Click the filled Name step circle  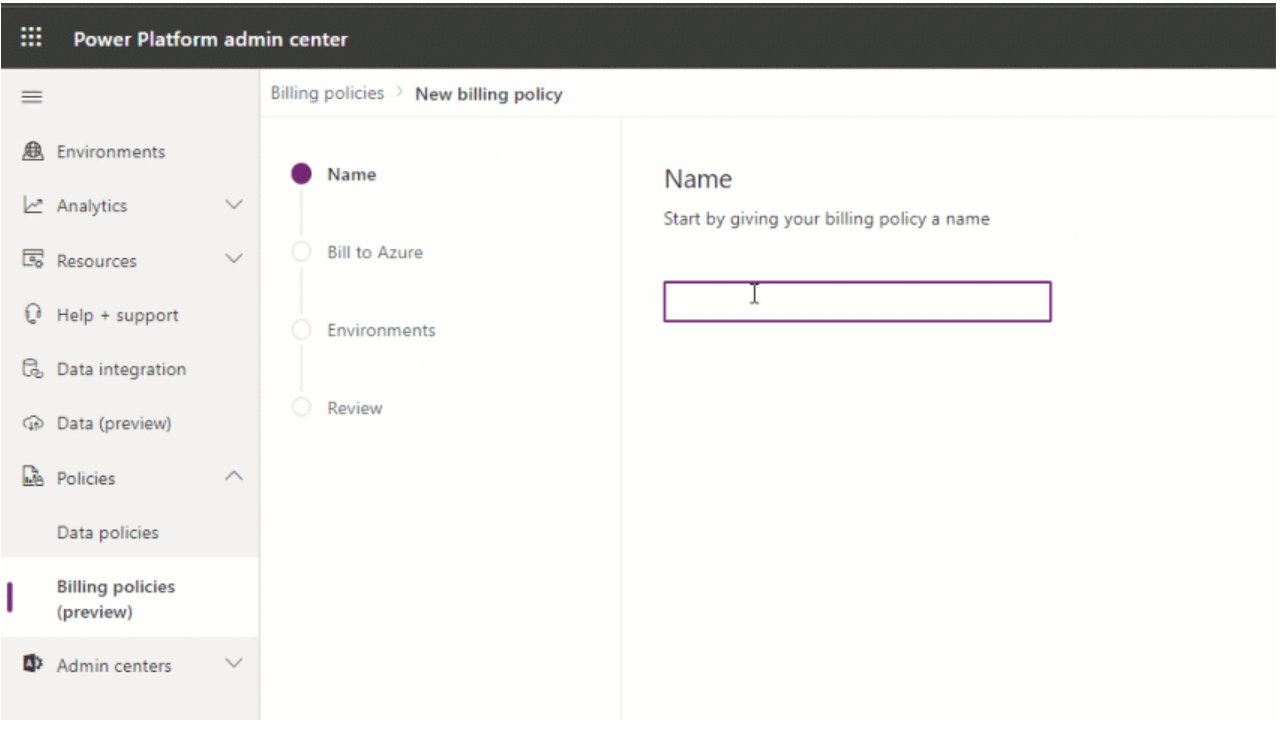[x=301, y=174]
